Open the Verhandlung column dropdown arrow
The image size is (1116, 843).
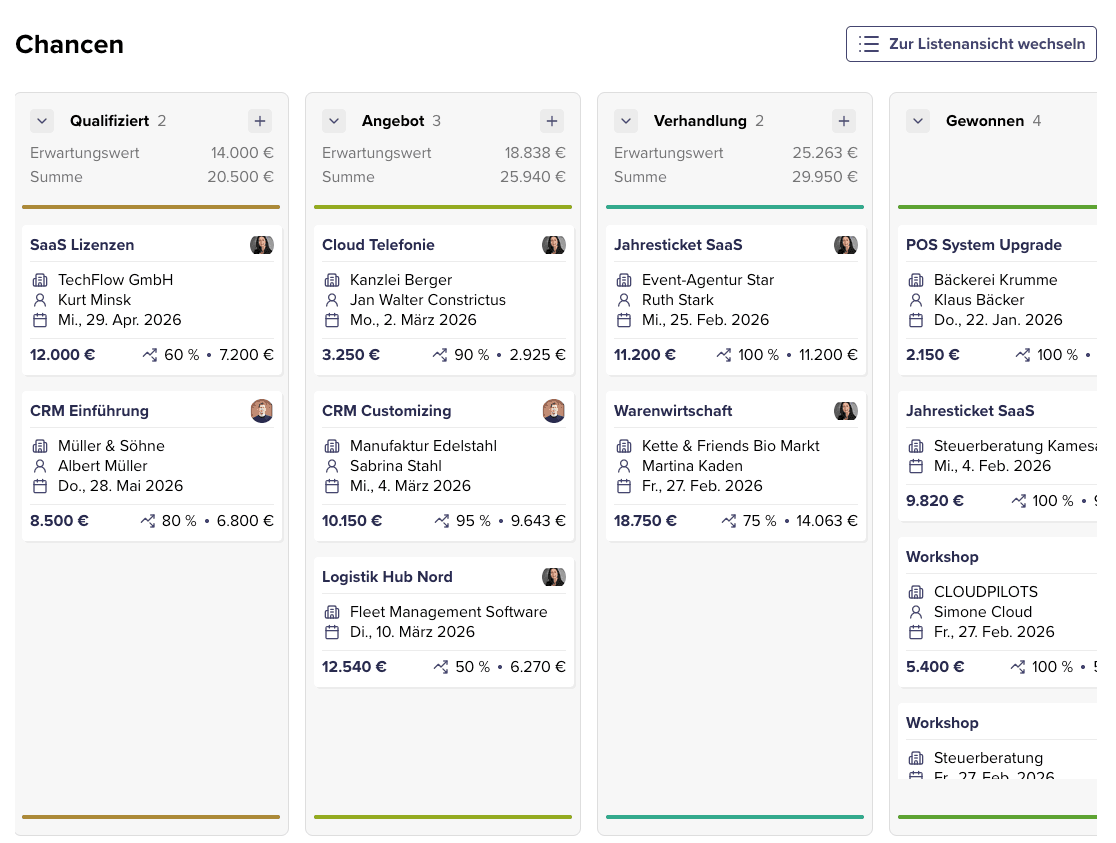coord(626,120)
